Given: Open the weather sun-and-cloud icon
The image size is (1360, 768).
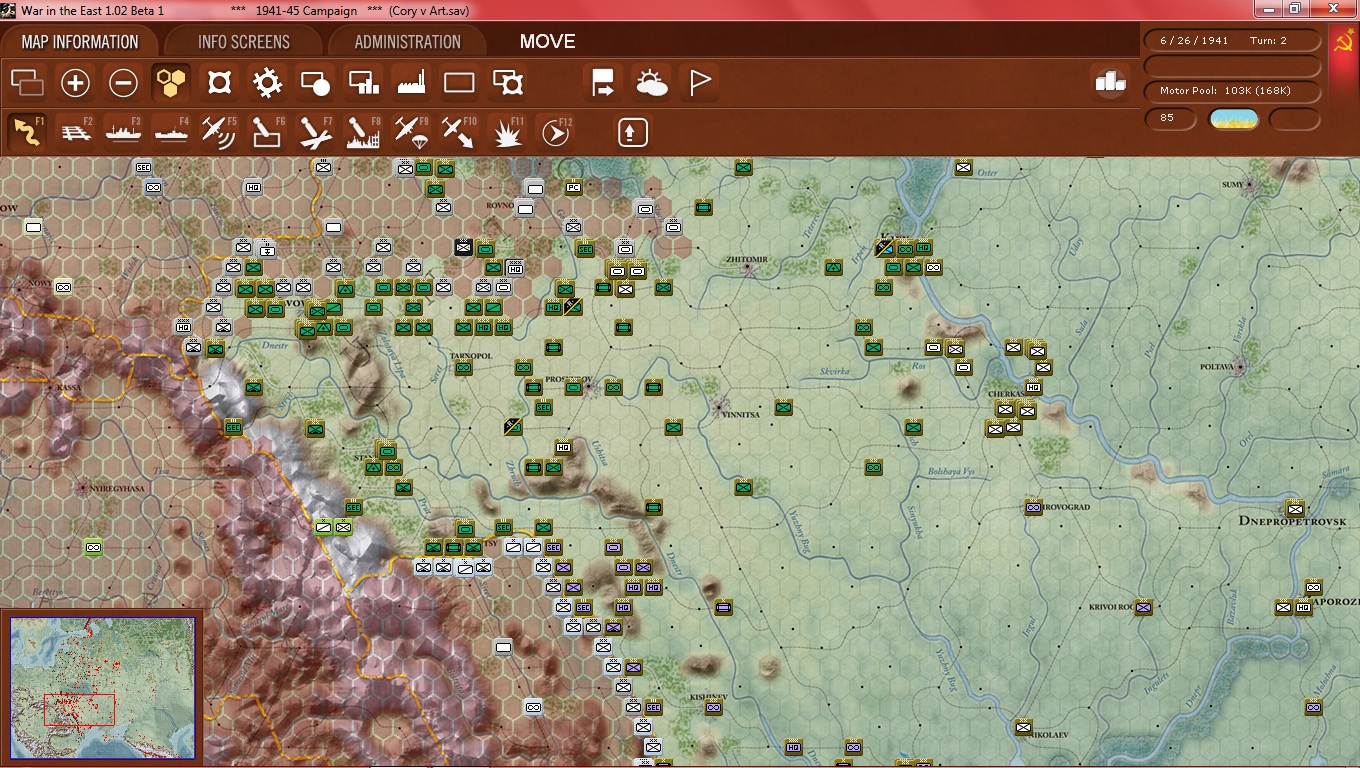Looking at the screenshot, I should (x=652, y=82).
